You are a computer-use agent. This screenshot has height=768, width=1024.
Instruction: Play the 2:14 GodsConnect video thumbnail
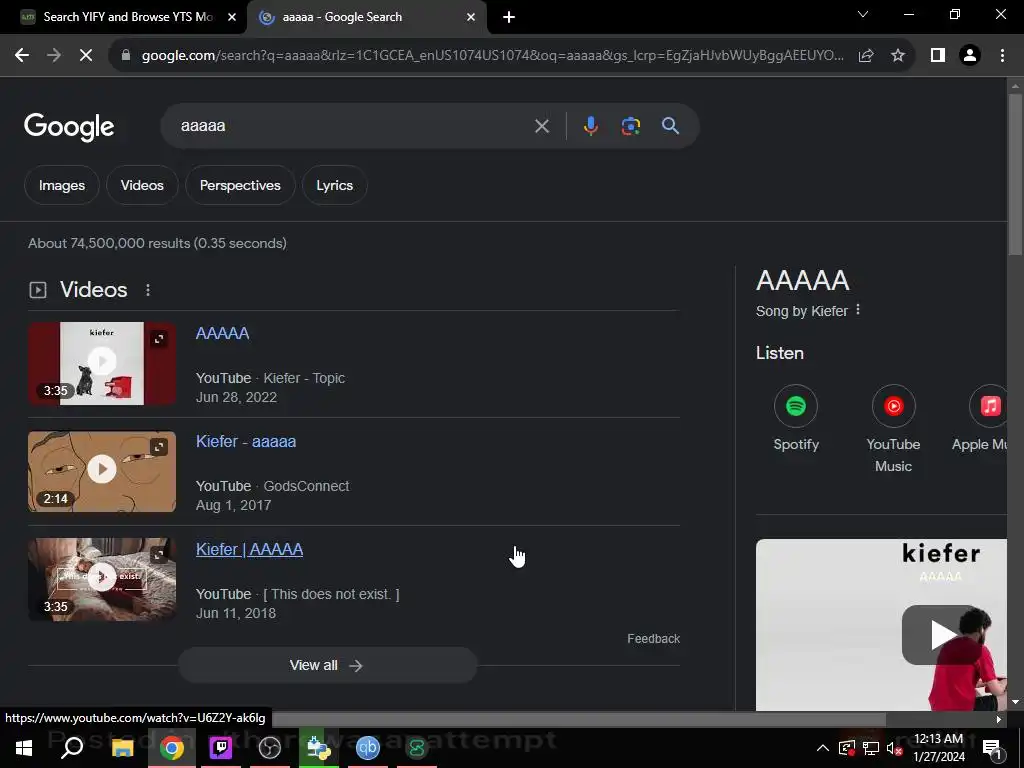click(x=102, y=471)
